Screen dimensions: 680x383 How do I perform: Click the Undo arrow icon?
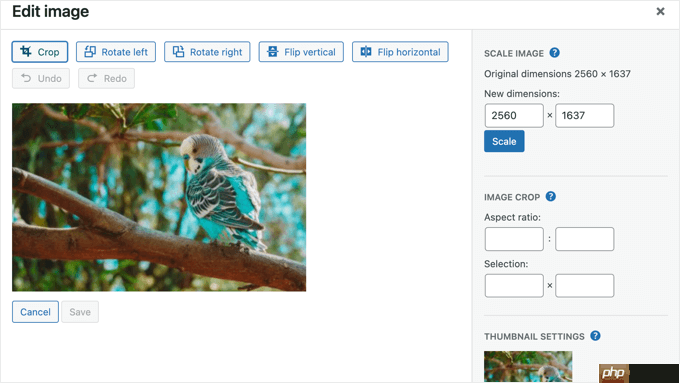click(26, 78)
